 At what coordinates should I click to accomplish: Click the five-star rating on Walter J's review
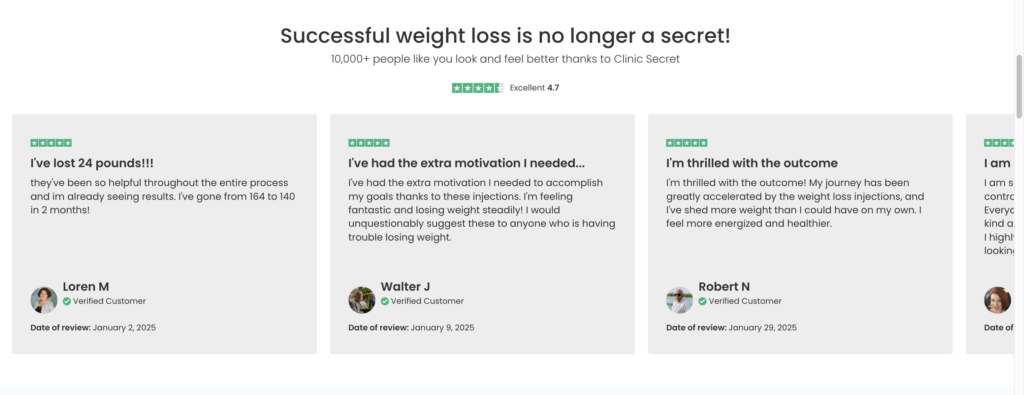(x=369, y=143)
